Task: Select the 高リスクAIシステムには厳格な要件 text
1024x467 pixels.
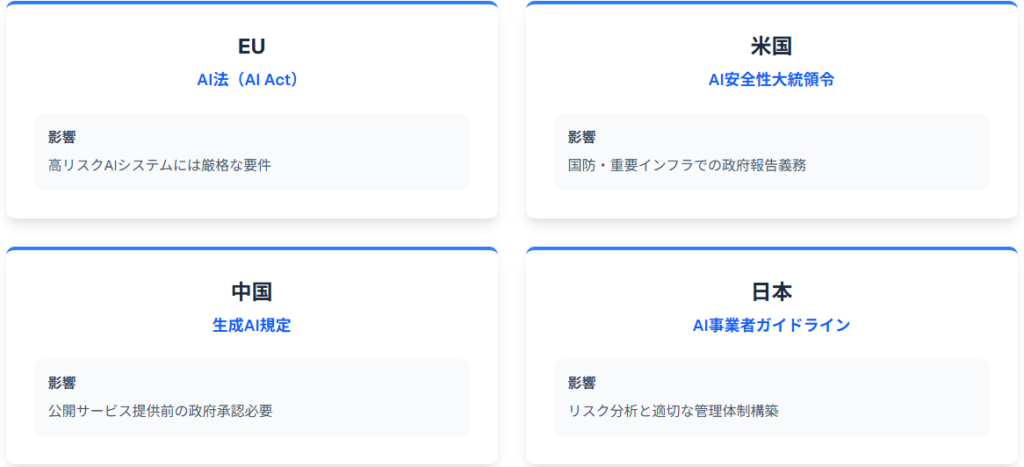Action: [160, 164]
